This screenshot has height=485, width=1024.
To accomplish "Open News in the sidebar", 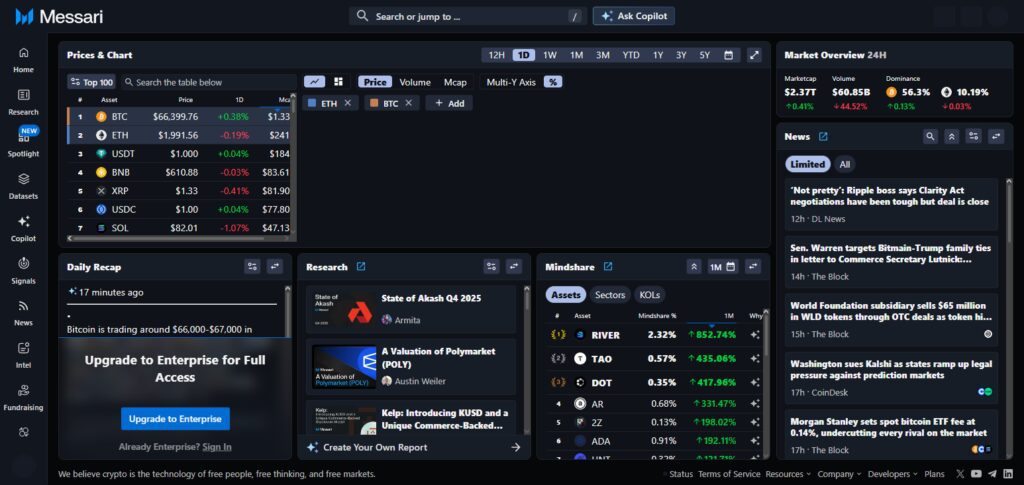I will click(x=24, y=313).
